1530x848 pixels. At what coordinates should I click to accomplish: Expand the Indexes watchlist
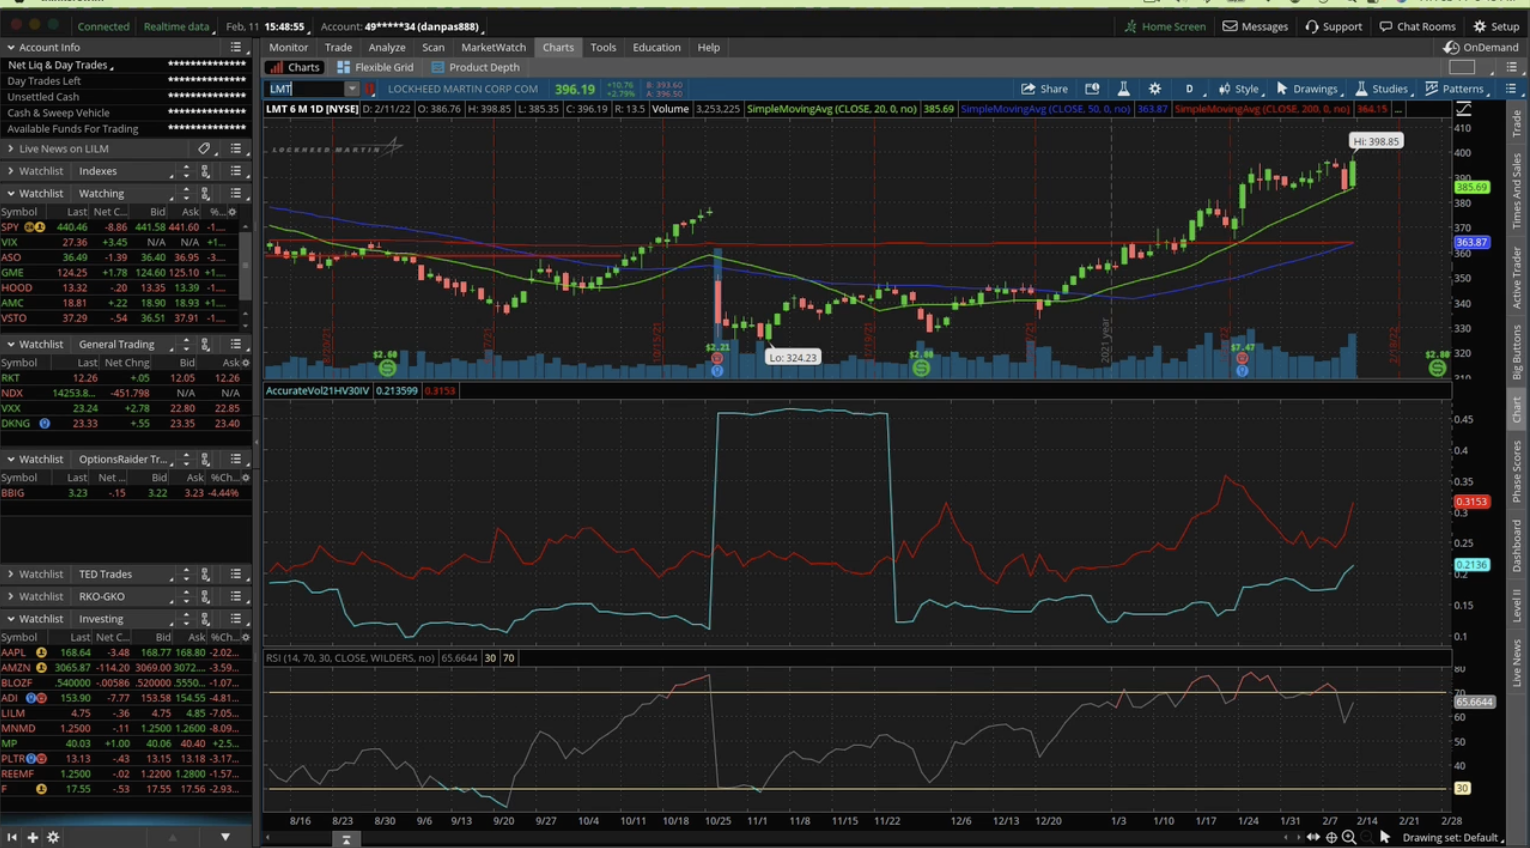tap(11, 171)
